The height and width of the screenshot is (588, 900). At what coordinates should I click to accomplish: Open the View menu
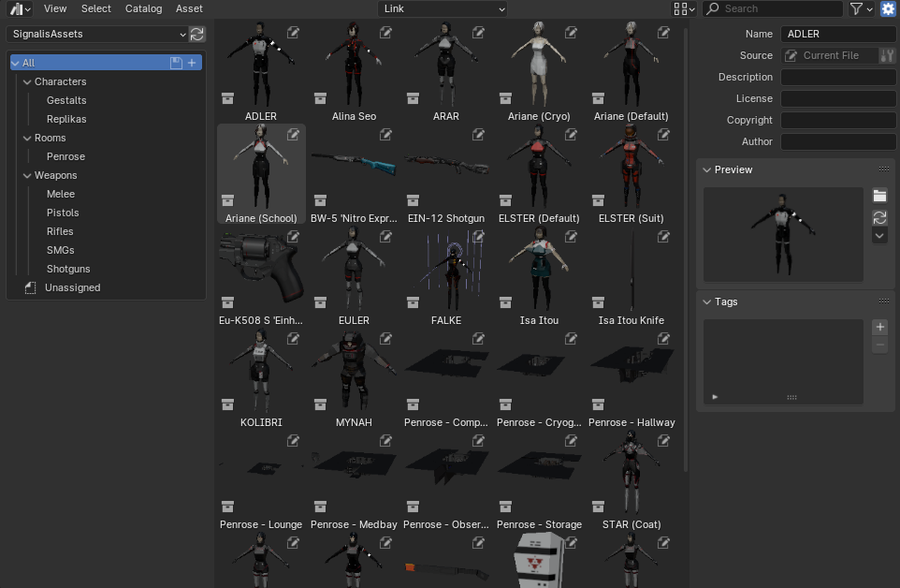[55, 9]
